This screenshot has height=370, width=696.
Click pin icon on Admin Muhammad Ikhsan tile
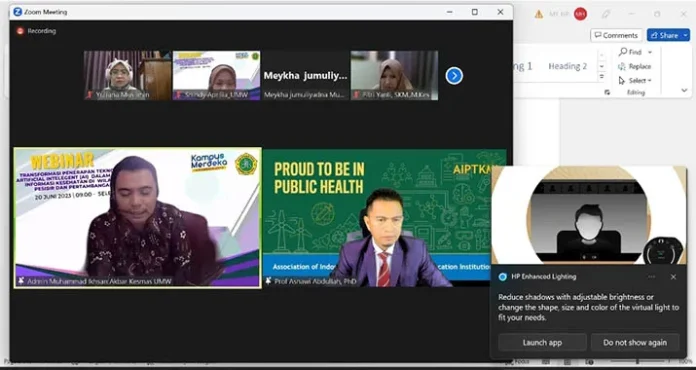[20, 281]
